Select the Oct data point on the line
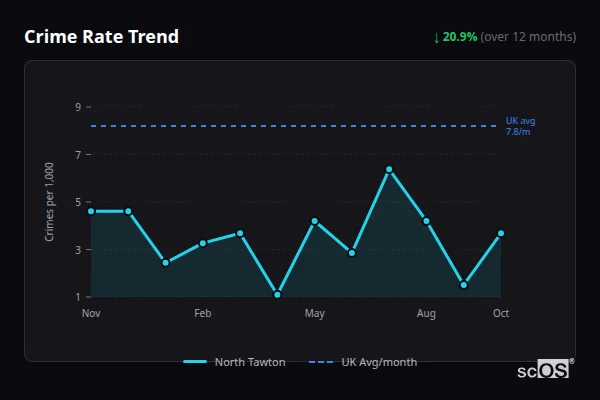This screenshot has width=600, height=400. pos(501,233)
